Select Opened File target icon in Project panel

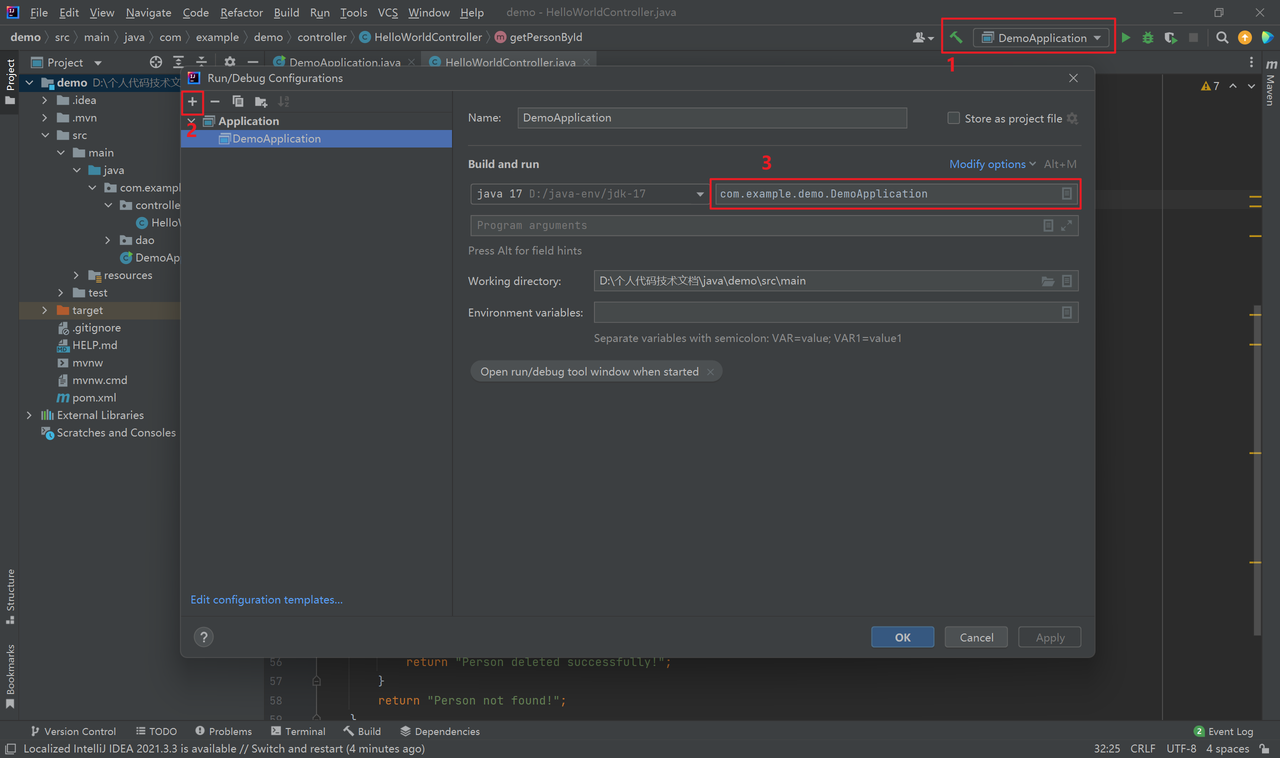pos(156,62)
